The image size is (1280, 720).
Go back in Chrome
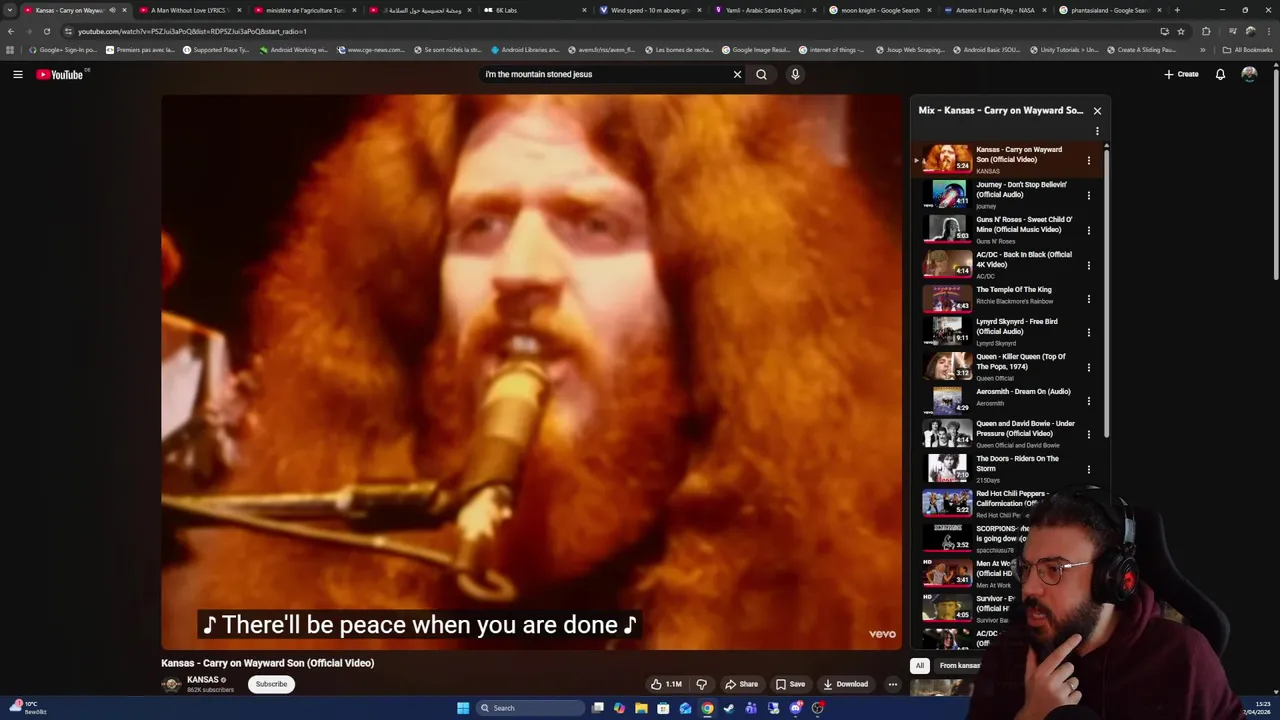click(x=11, y=31)
